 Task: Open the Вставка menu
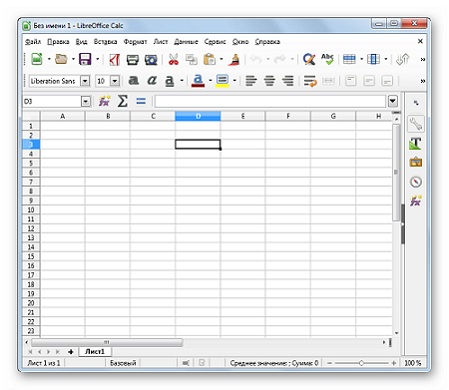[105, 42]
